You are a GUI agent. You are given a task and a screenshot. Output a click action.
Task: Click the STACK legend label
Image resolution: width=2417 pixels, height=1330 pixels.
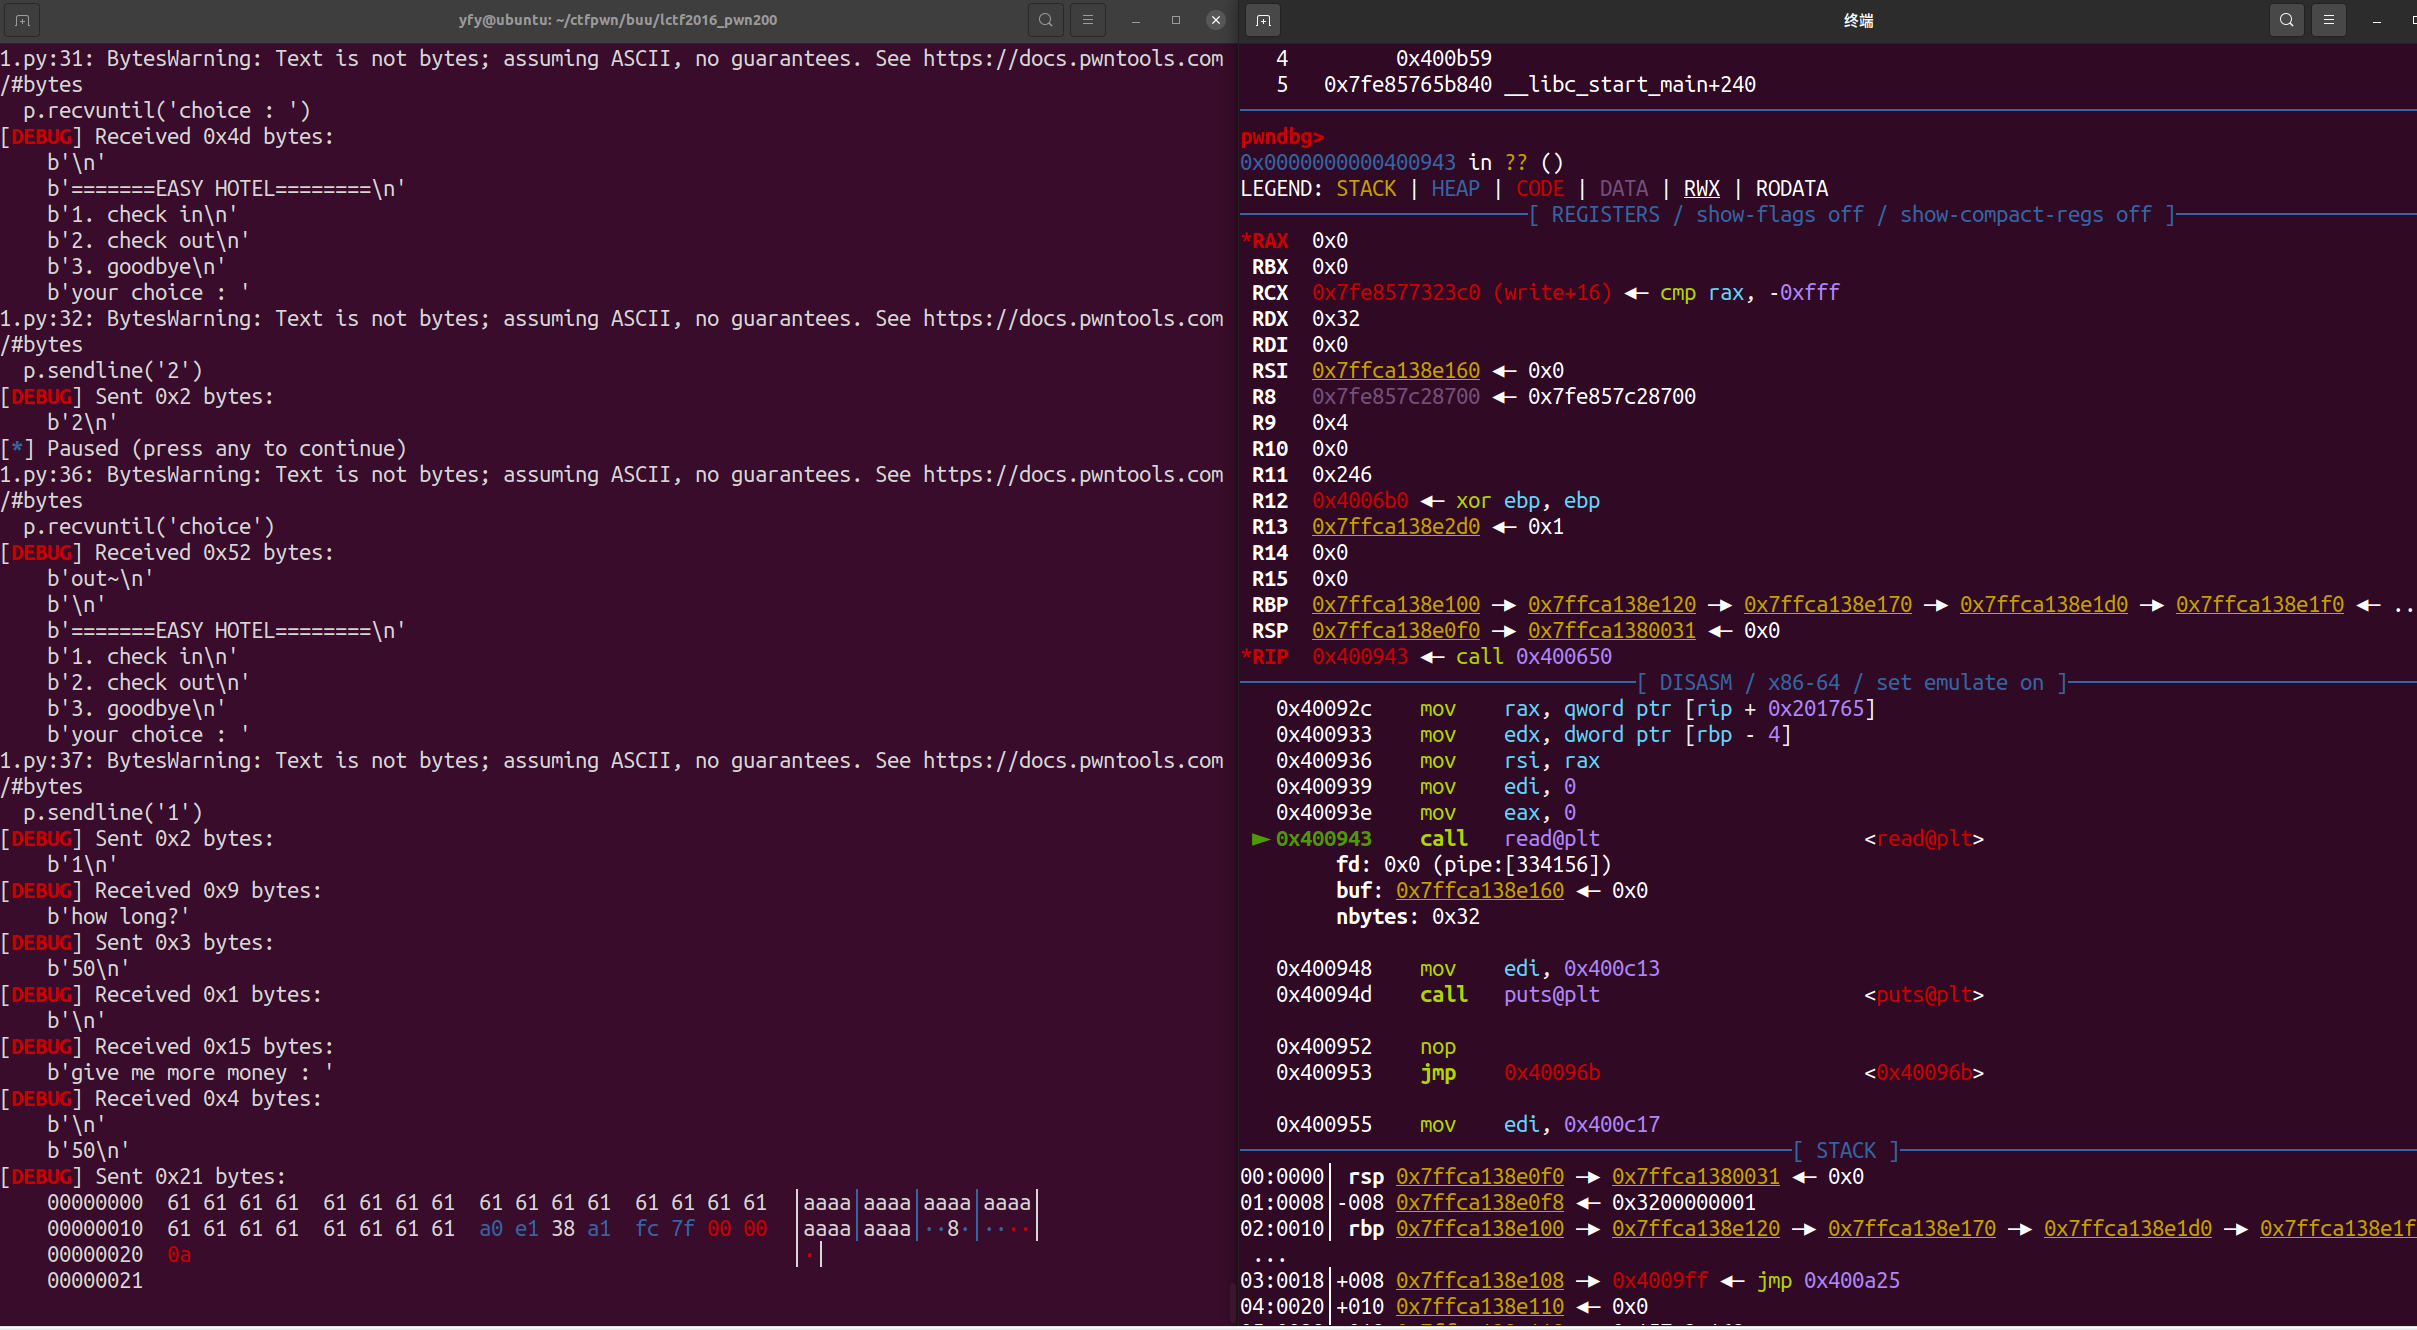coord(1365,189)
